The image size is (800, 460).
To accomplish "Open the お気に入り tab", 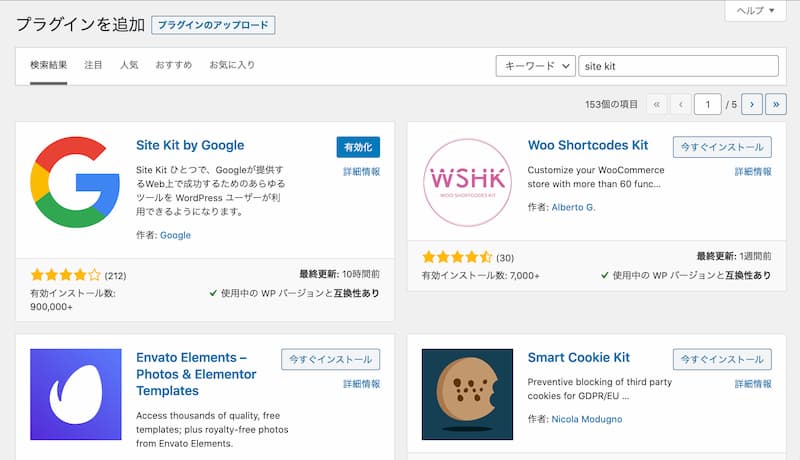I will click(x=232, y=65).
